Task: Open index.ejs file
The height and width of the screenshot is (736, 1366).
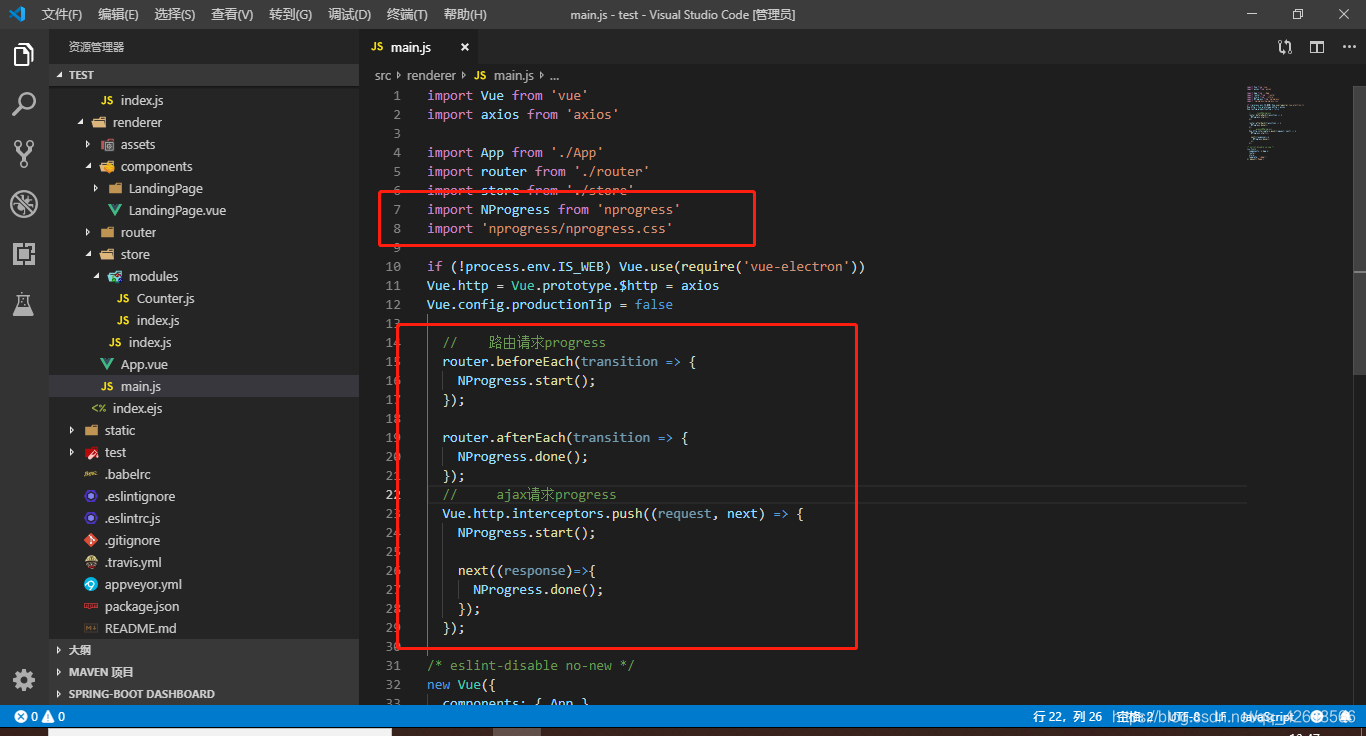Action: (x=137, y=408)
